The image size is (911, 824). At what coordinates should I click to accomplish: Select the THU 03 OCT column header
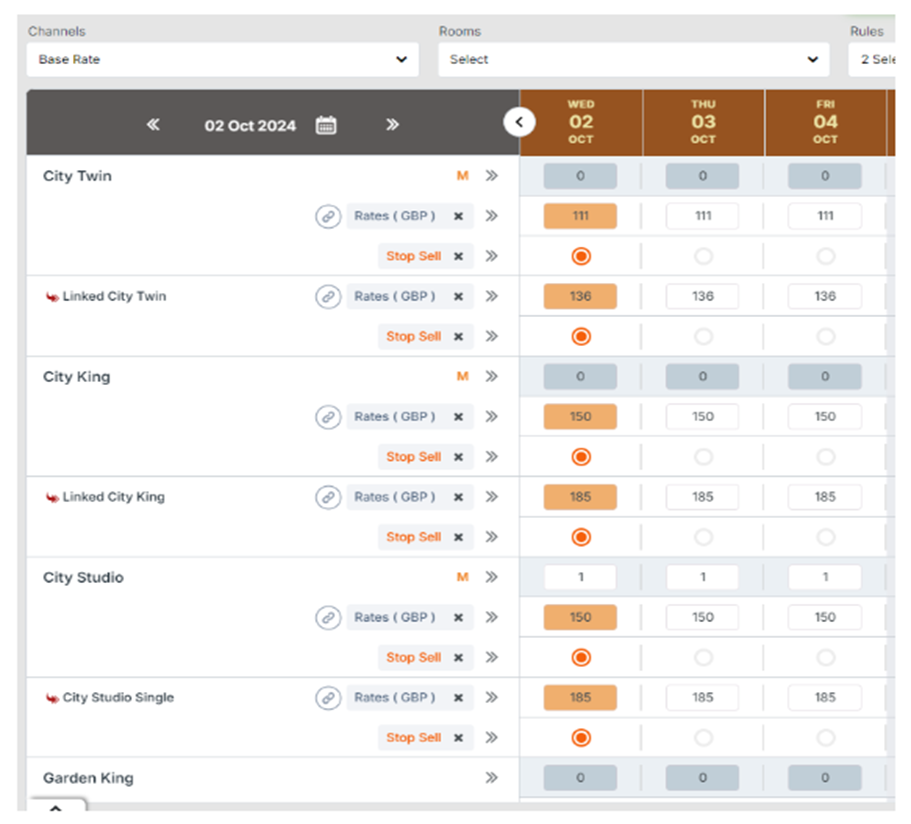click(x=703, y=122)
